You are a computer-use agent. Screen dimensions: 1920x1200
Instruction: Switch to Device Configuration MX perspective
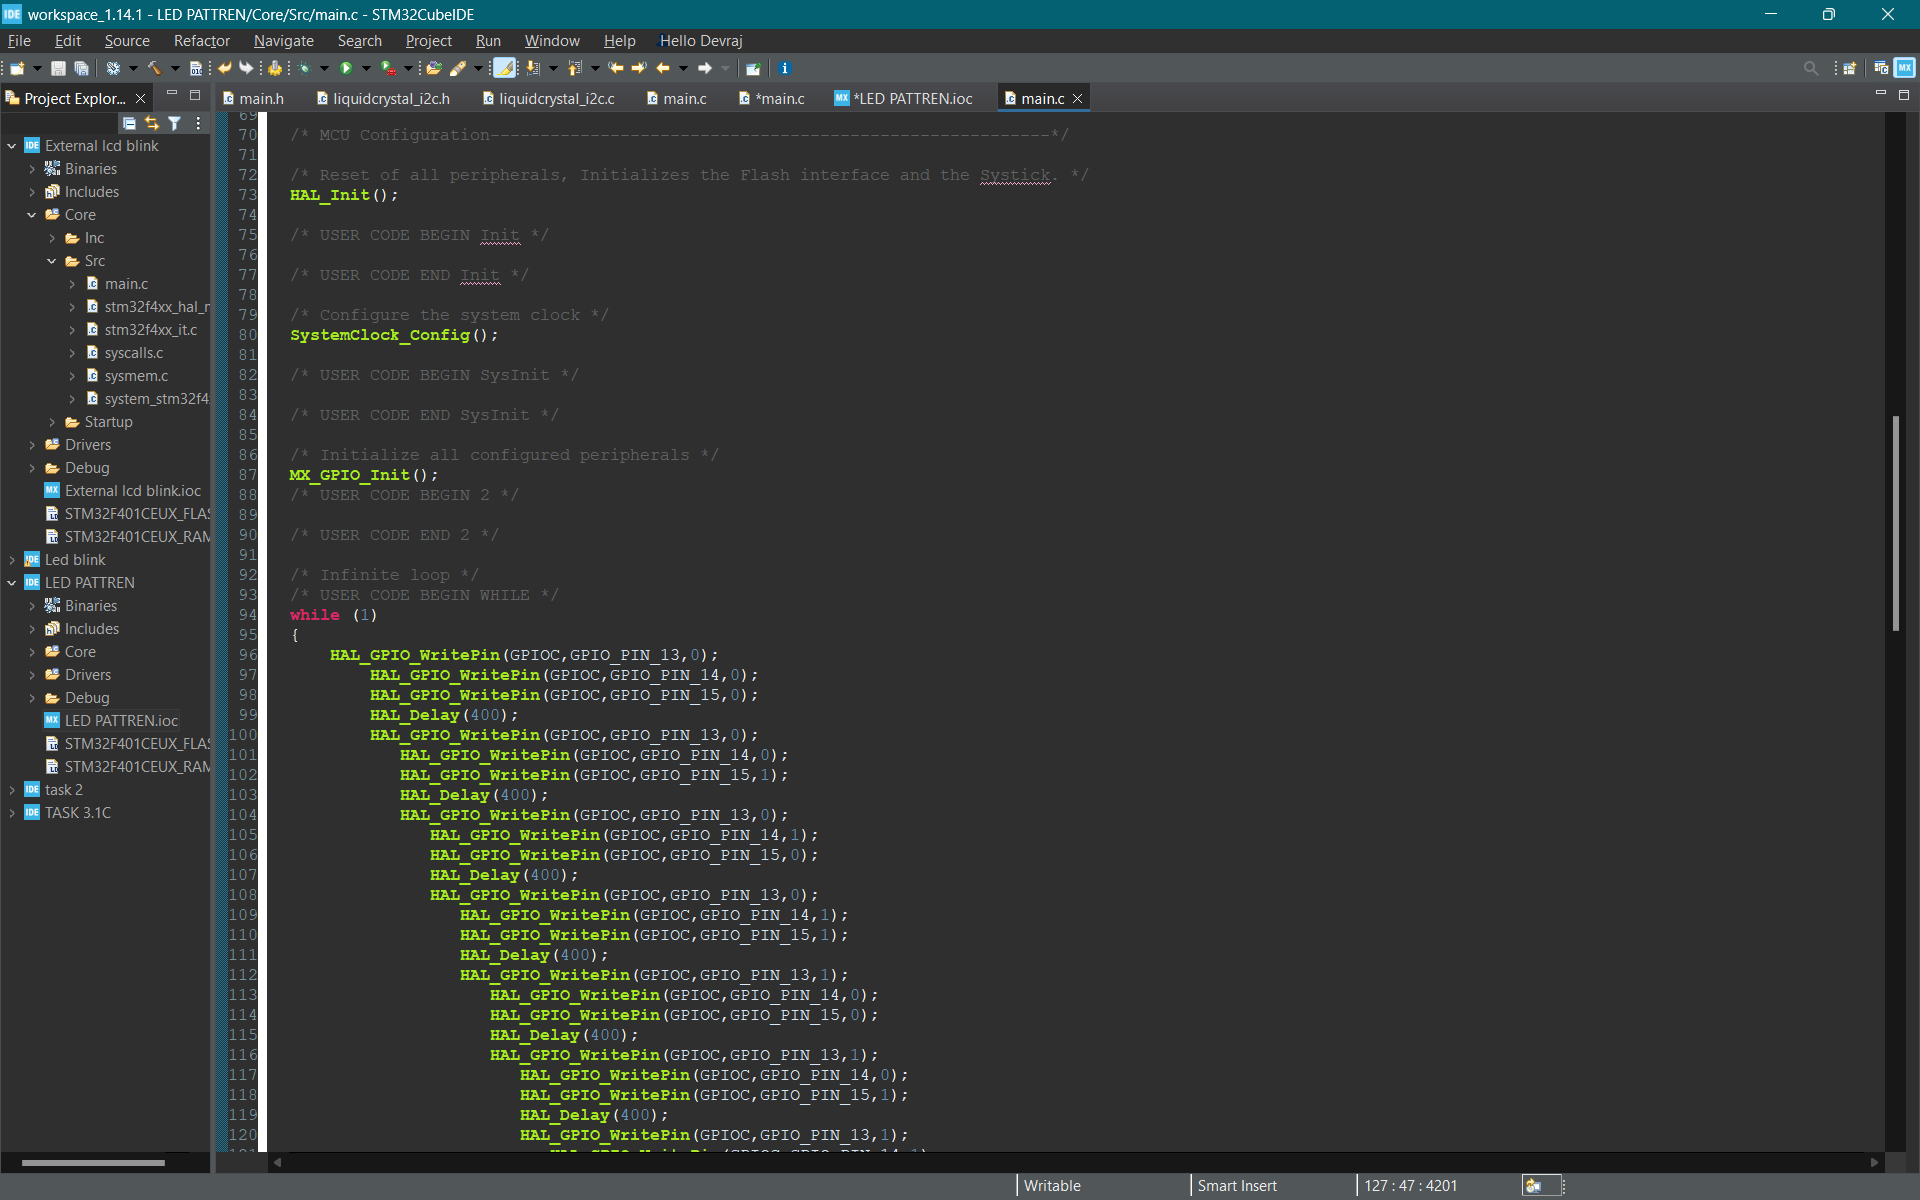[1904, 68]
